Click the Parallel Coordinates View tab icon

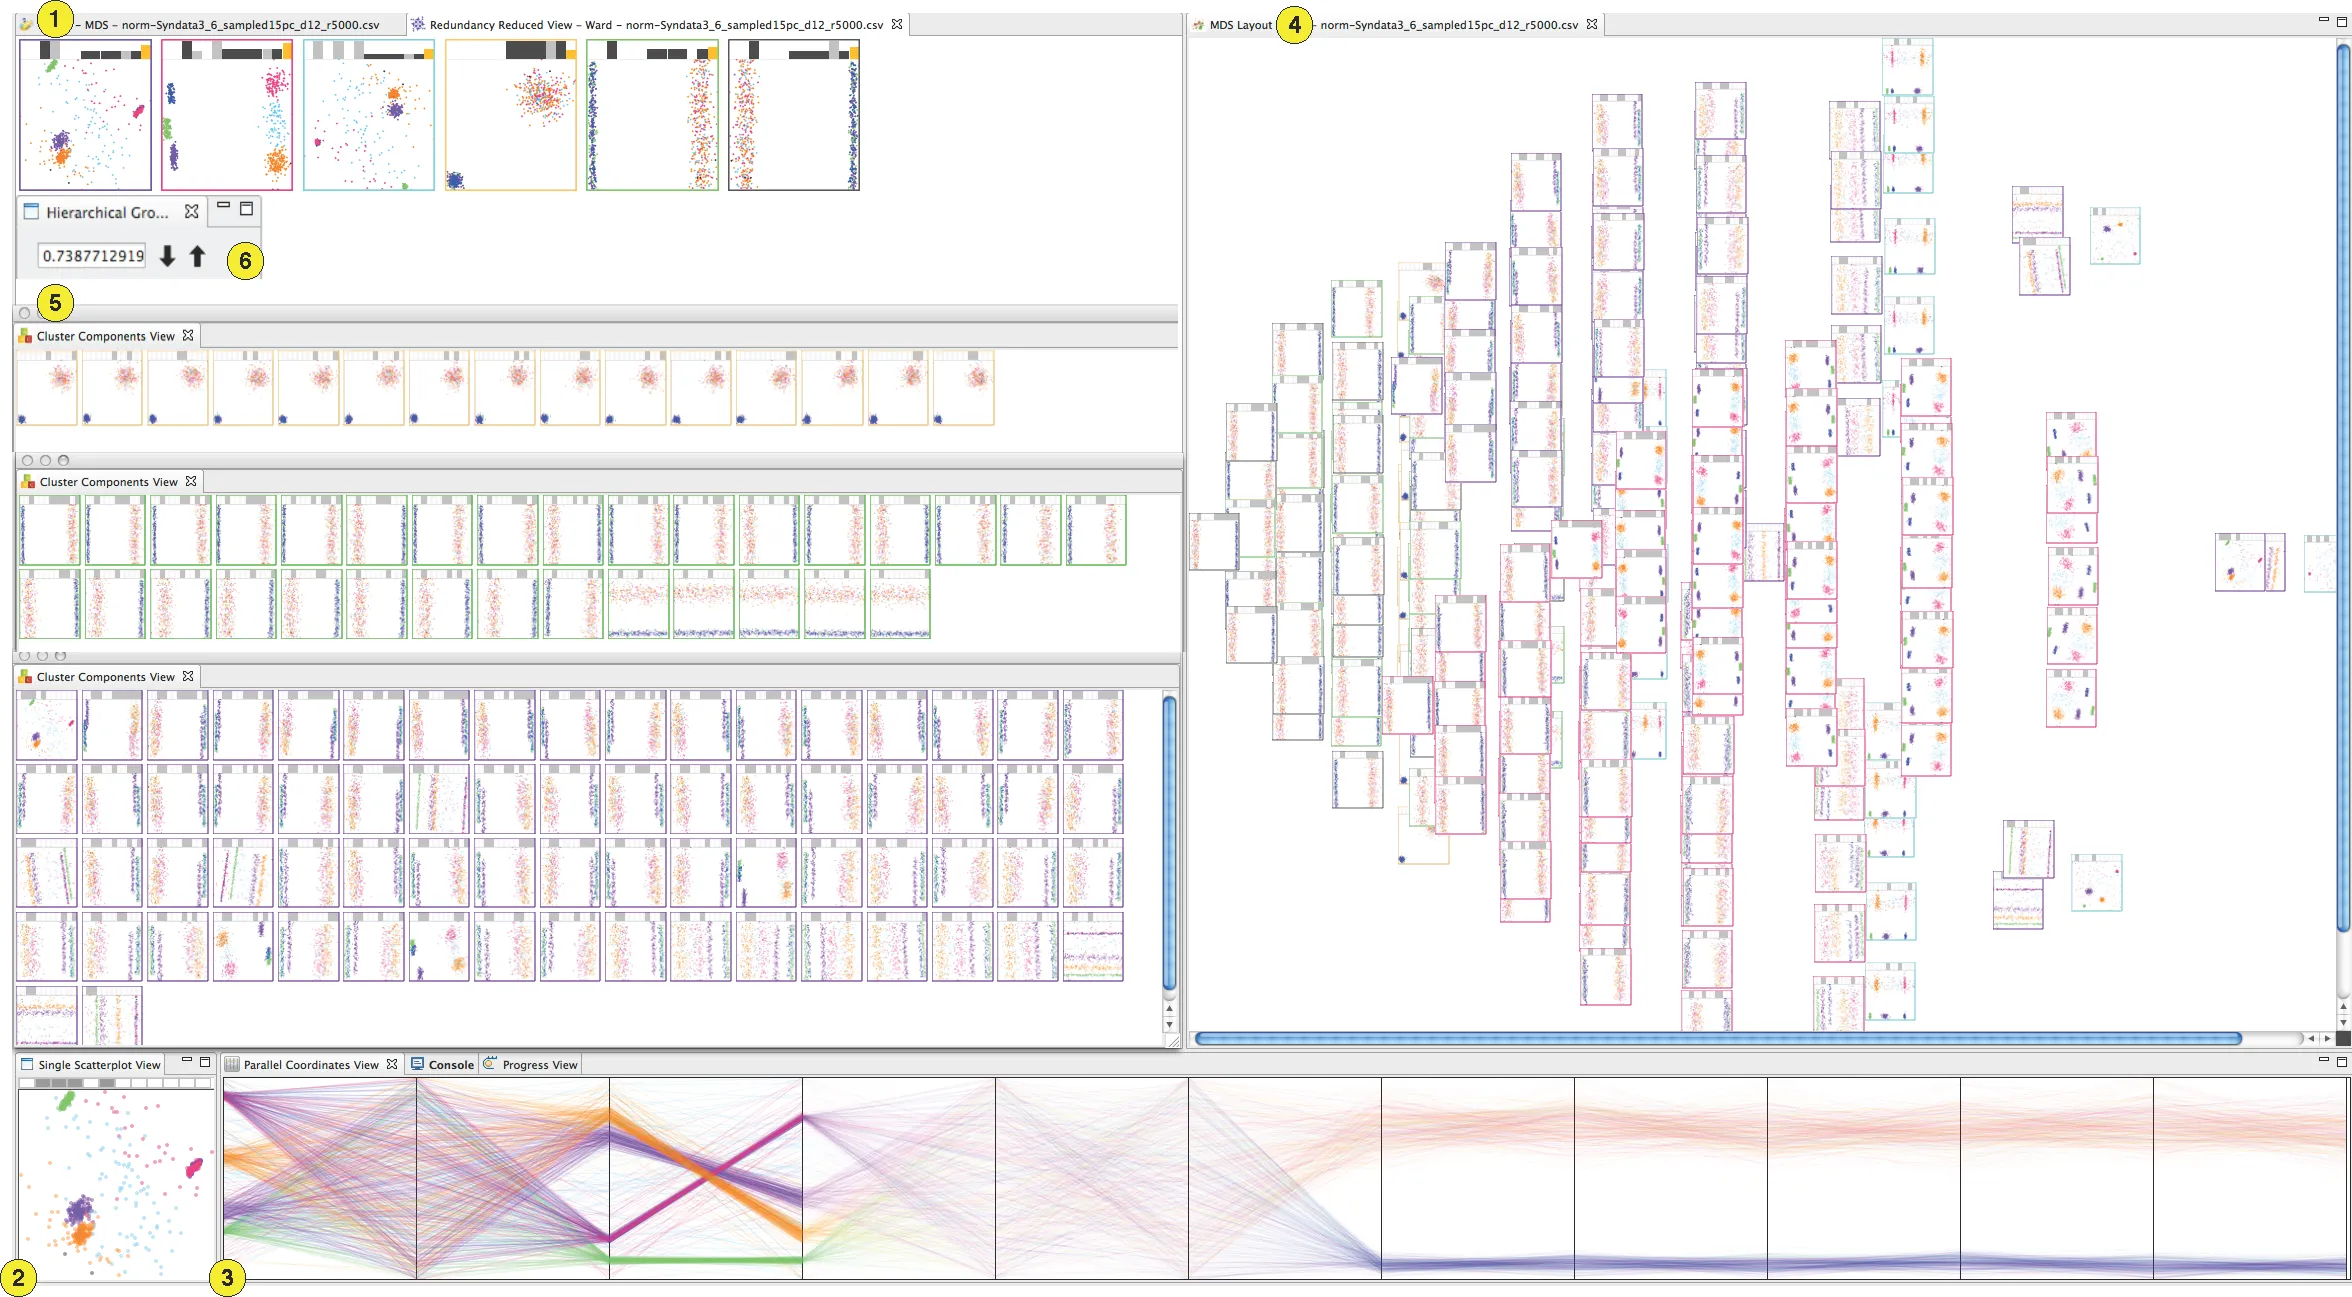coord(232,1064)
